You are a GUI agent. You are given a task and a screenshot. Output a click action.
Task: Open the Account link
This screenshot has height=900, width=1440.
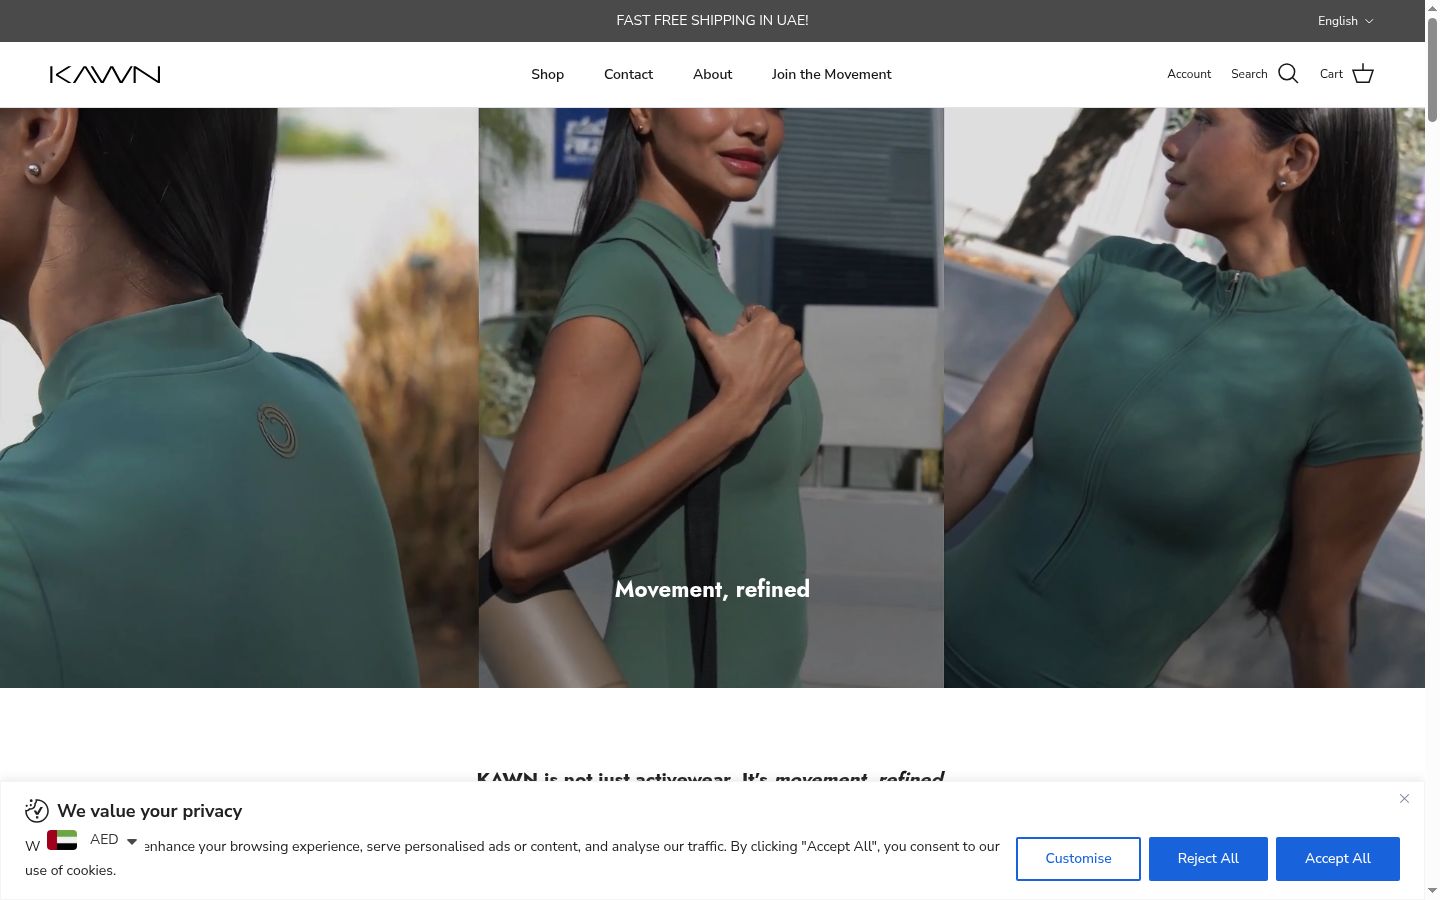pos(1189,74)
